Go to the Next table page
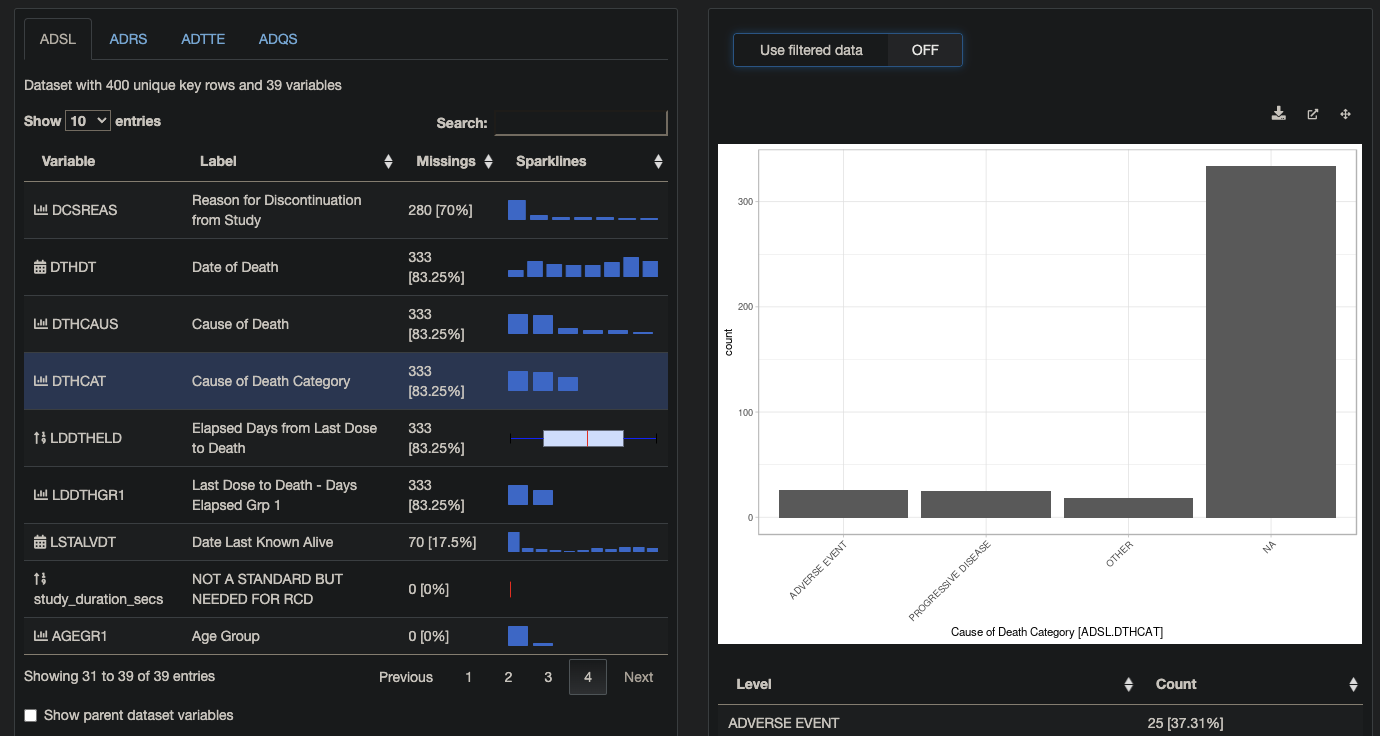Viewport: 1380px width, 736px height. point(638,677)
